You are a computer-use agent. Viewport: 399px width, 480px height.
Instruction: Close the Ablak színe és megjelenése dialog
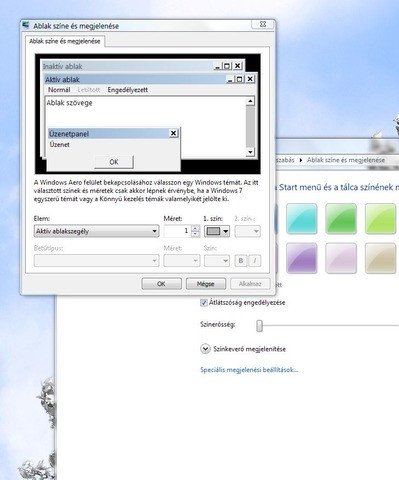263,24
